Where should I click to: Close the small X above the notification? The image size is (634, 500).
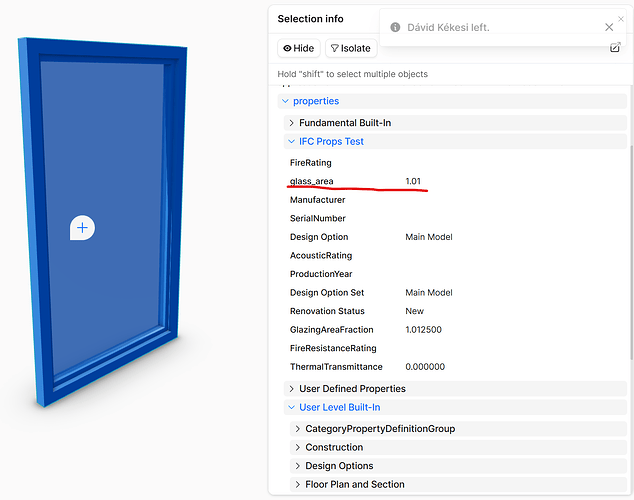coord(621,19)
